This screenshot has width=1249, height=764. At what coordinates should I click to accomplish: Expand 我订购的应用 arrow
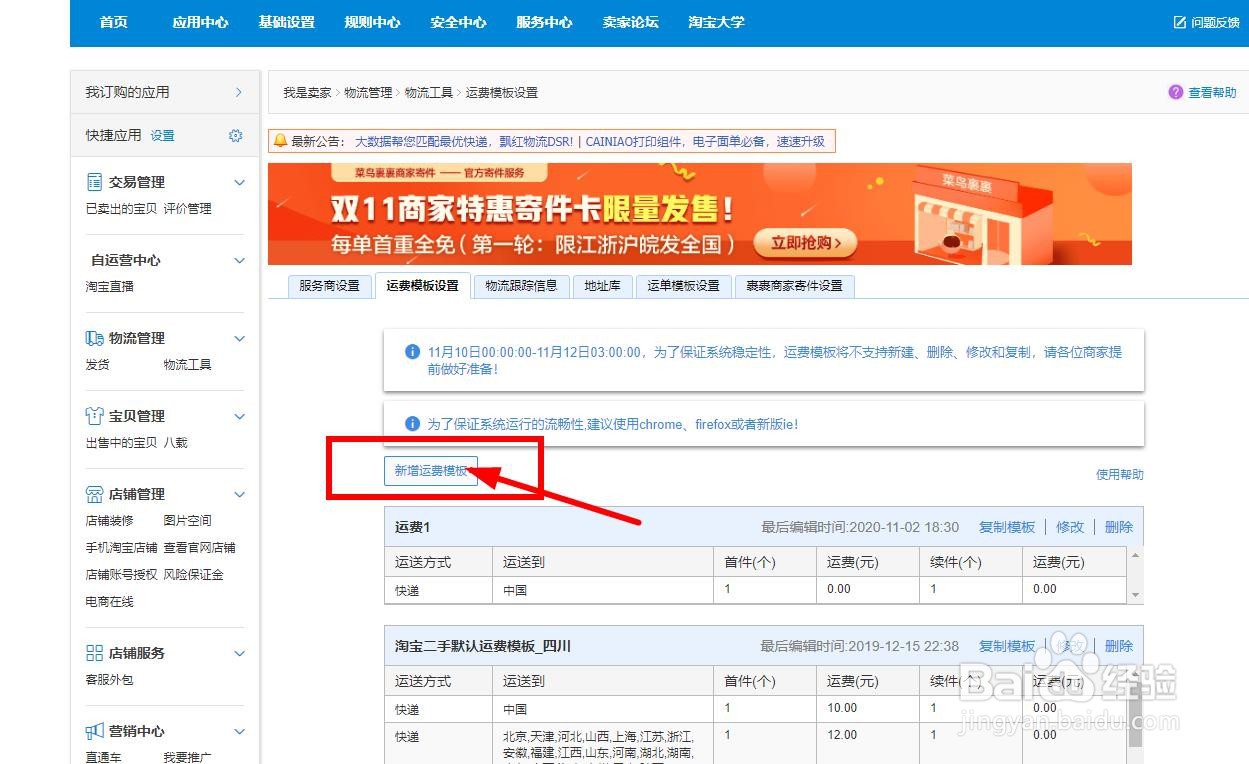point(238,92)
